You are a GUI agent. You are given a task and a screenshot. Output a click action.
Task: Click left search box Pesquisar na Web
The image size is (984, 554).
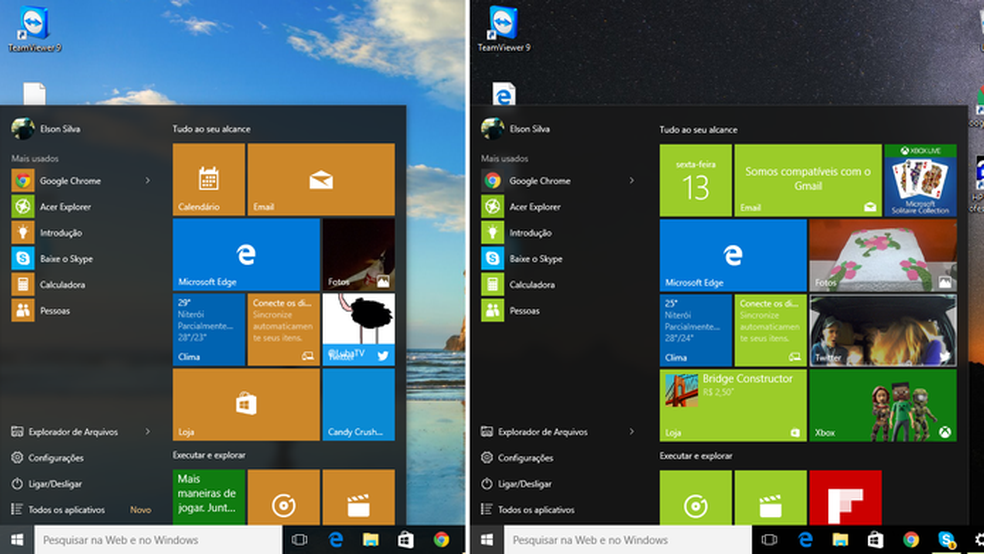tap(158, 540)
